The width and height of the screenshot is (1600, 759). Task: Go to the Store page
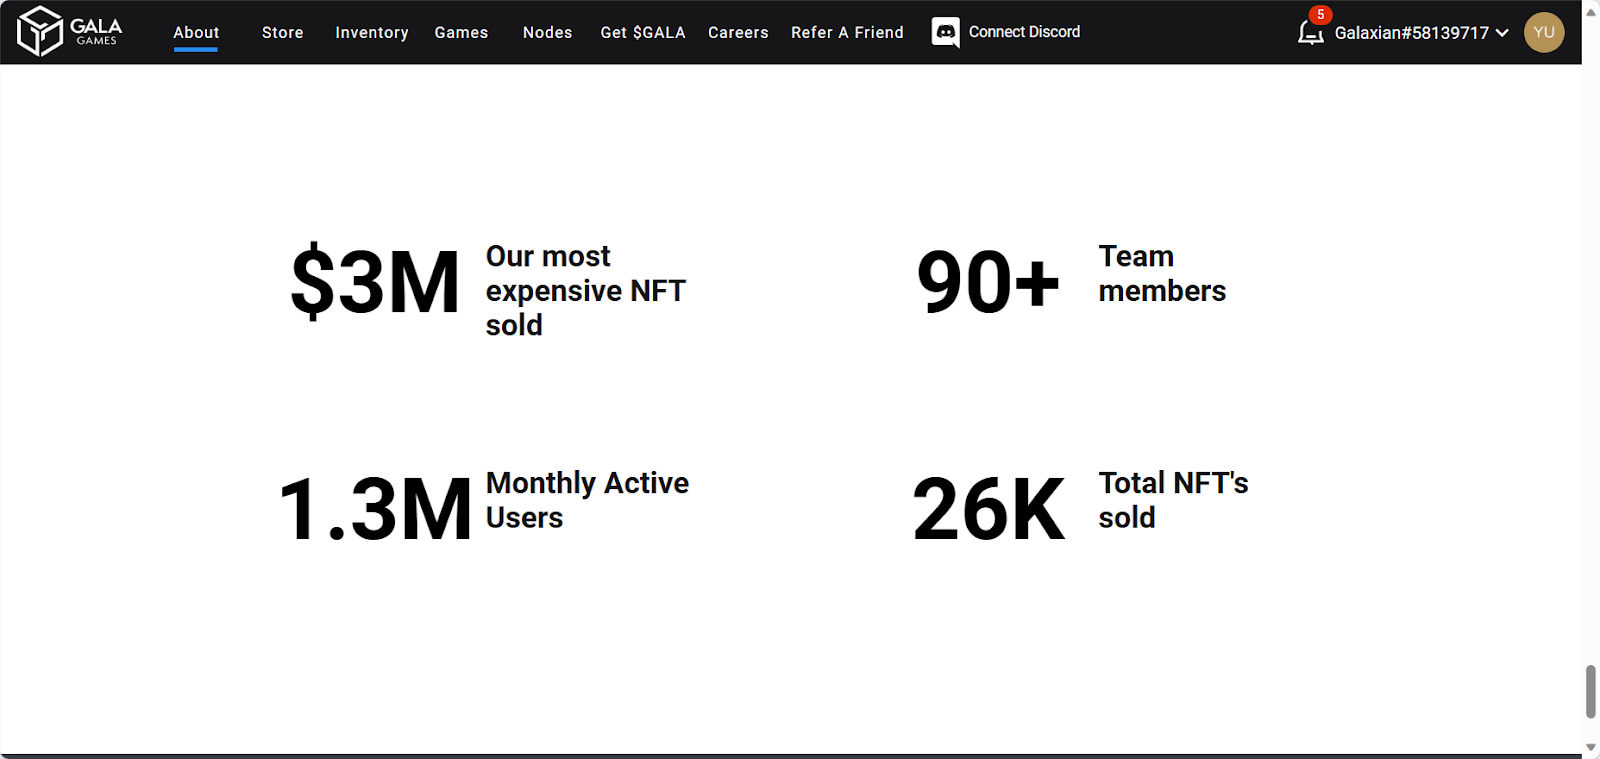[282, 32]
